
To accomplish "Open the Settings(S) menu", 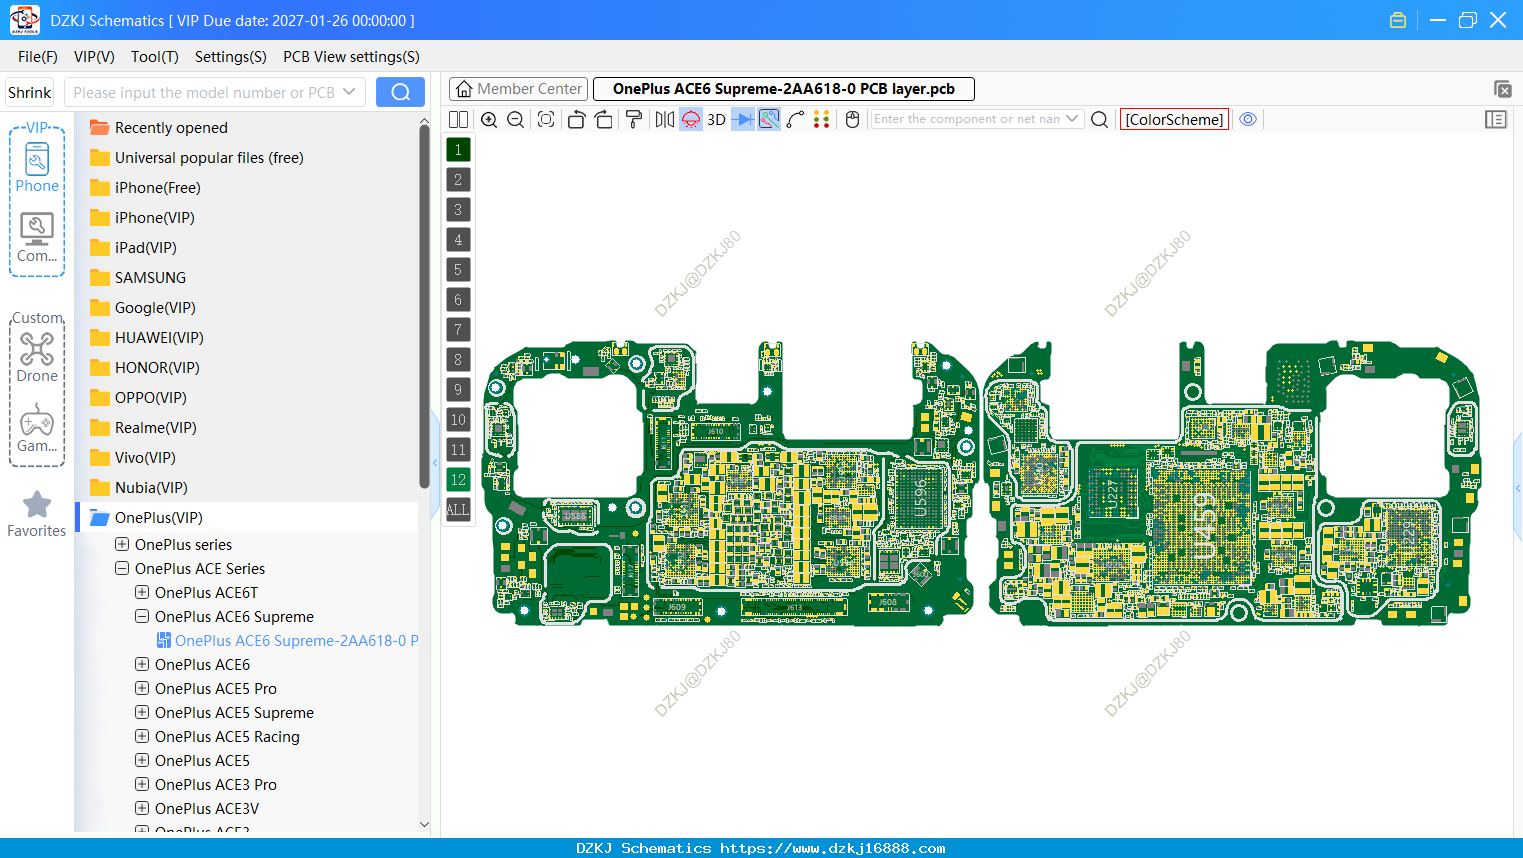I will coord(231,57).
